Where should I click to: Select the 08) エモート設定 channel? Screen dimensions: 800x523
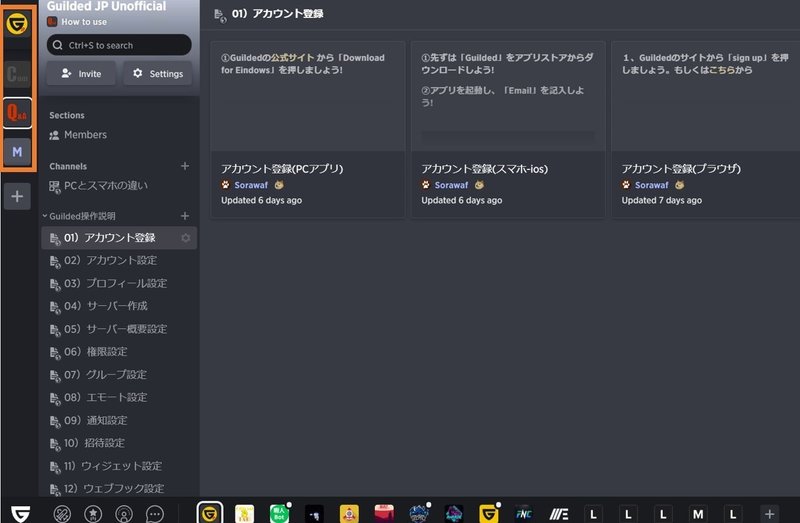click(x=119, y=397)
